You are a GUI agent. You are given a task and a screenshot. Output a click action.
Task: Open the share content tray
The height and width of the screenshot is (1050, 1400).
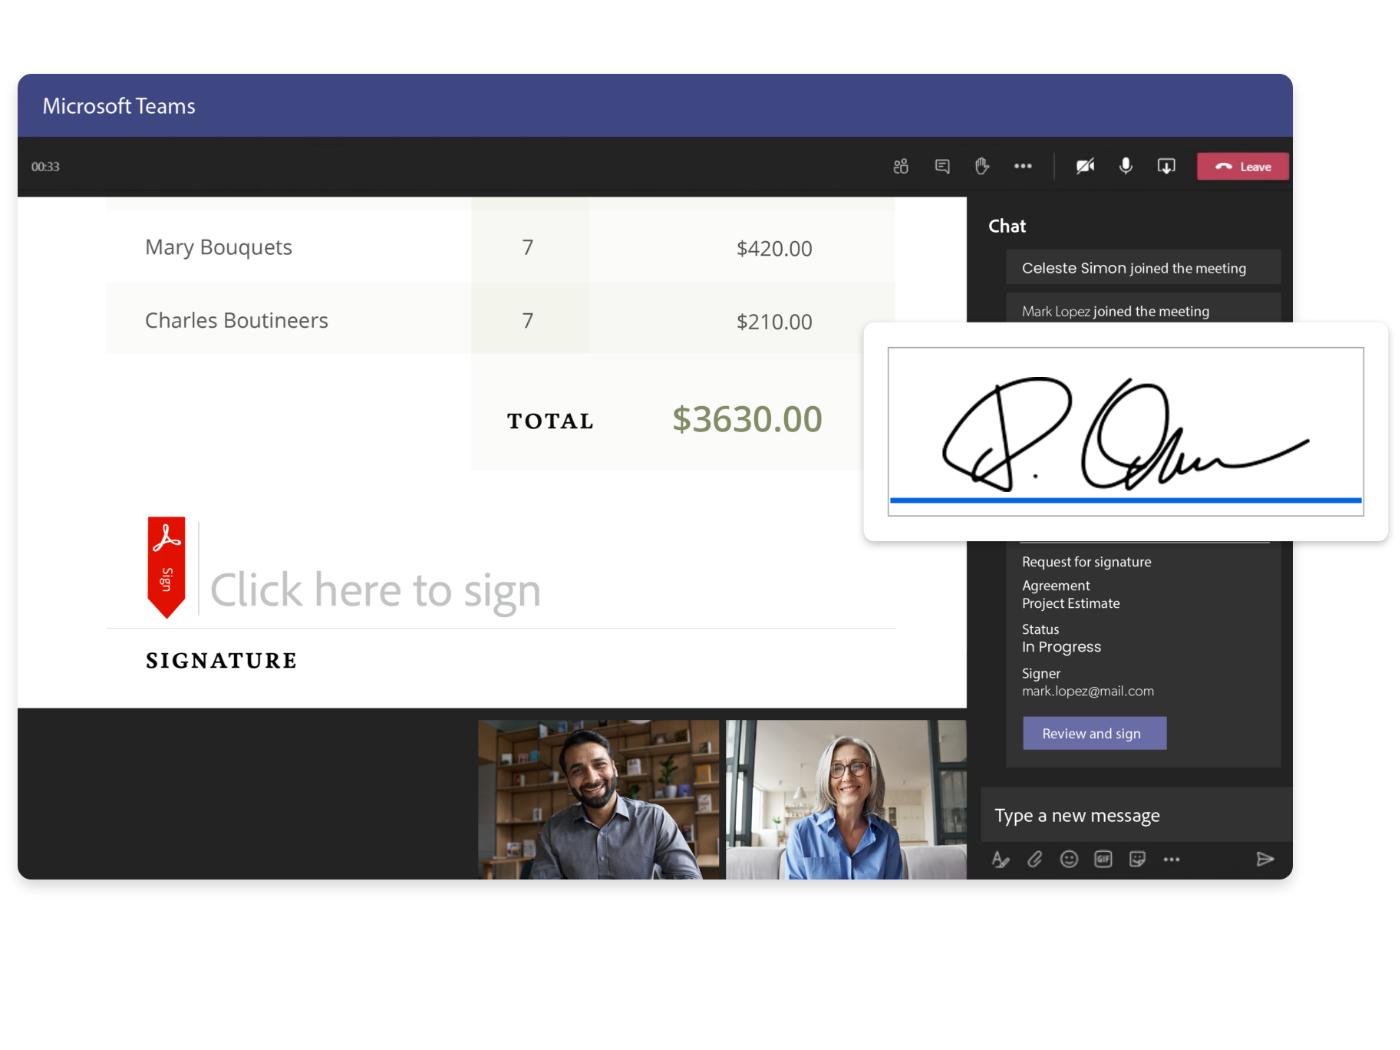pyautogui.click(x=1166, y=166)
